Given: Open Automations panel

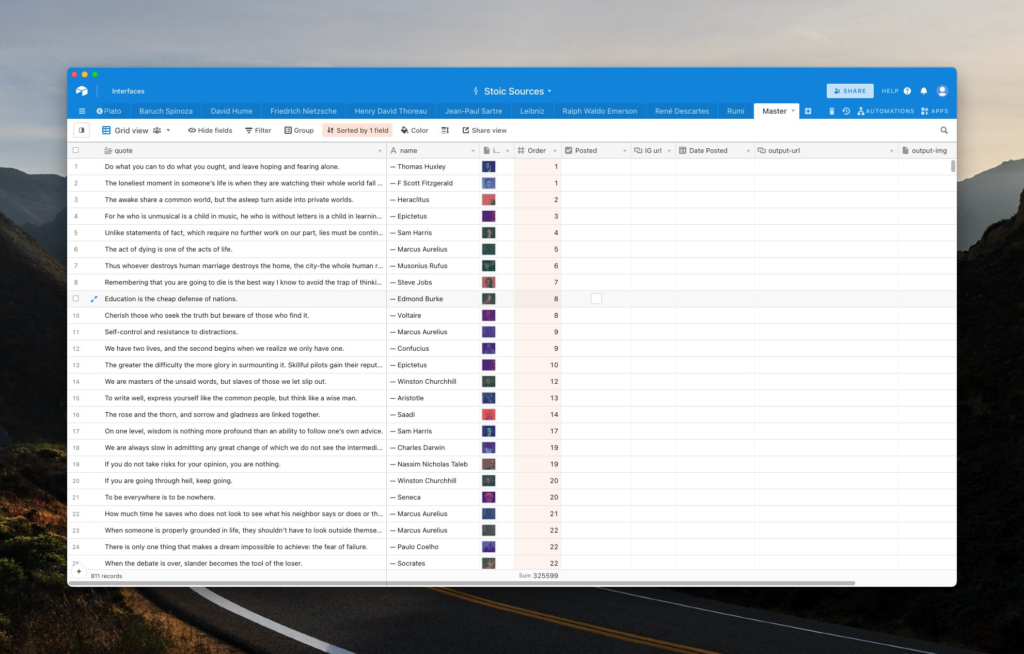Looking at the screenshot, I should [886, 111].
